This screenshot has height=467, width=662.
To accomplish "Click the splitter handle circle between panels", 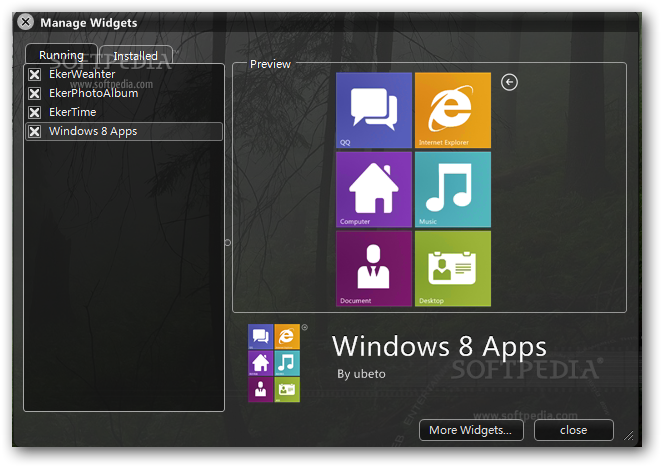I will 228,243.
